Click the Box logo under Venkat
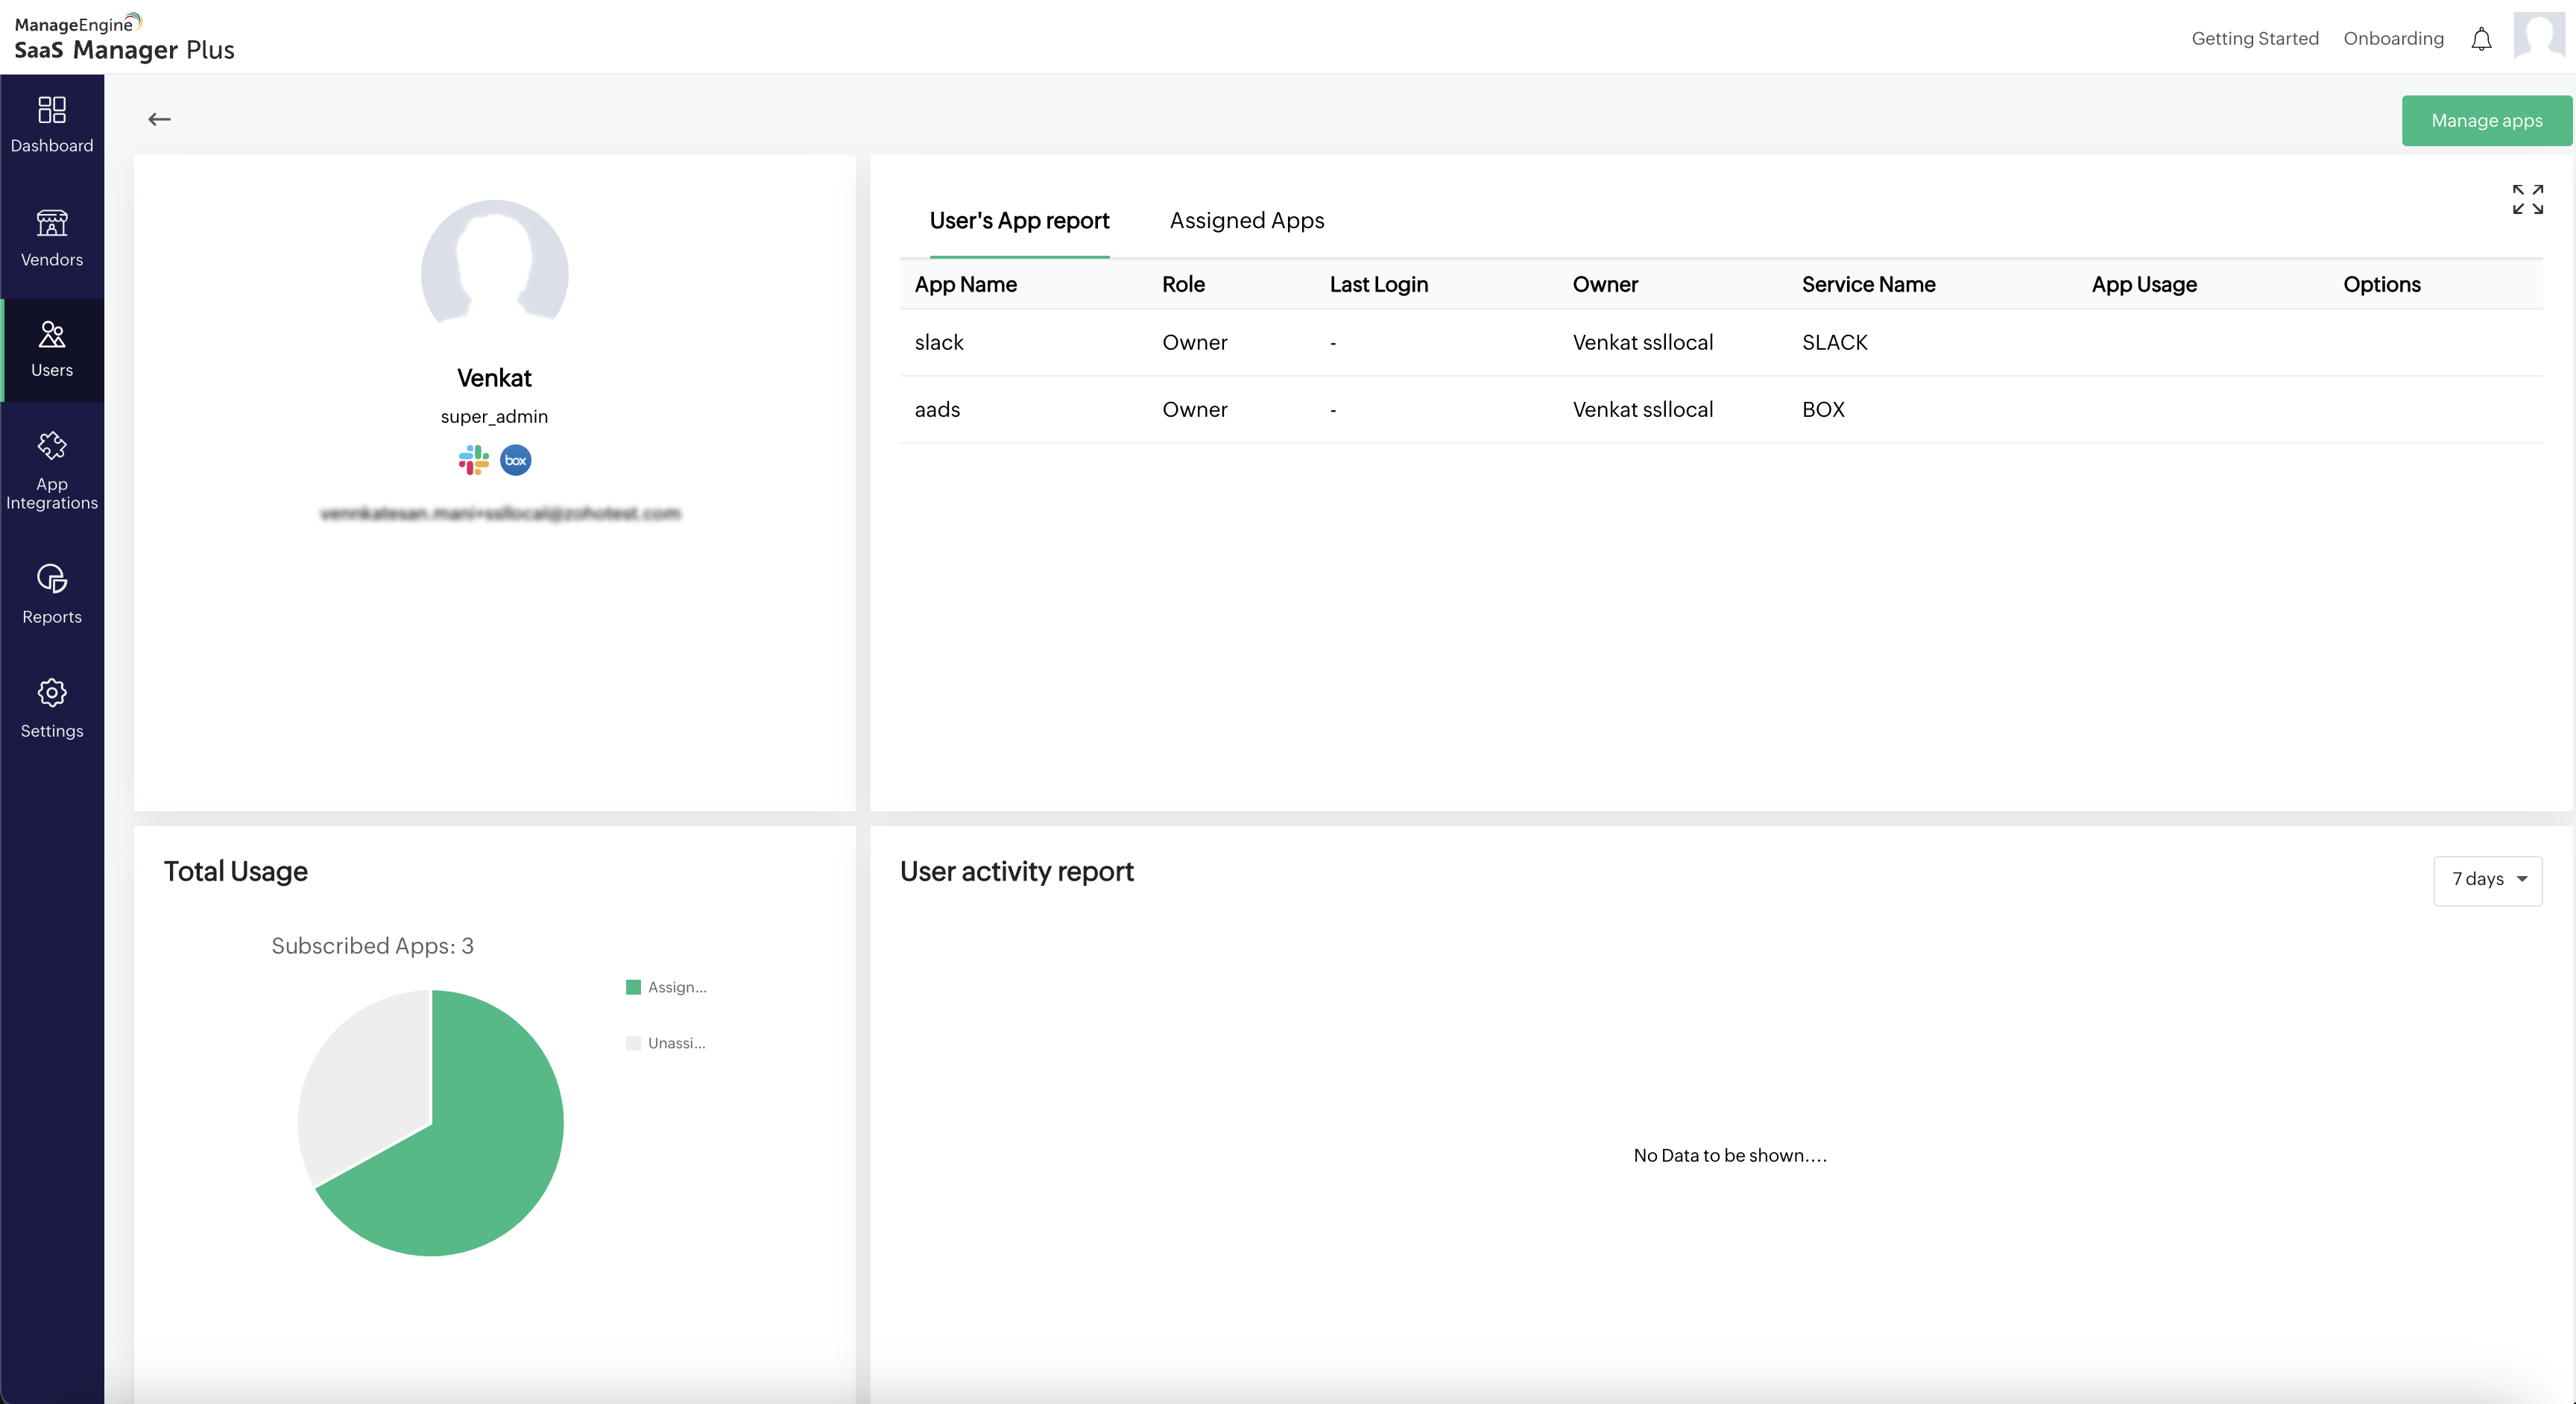 click(x=515, y=461)
